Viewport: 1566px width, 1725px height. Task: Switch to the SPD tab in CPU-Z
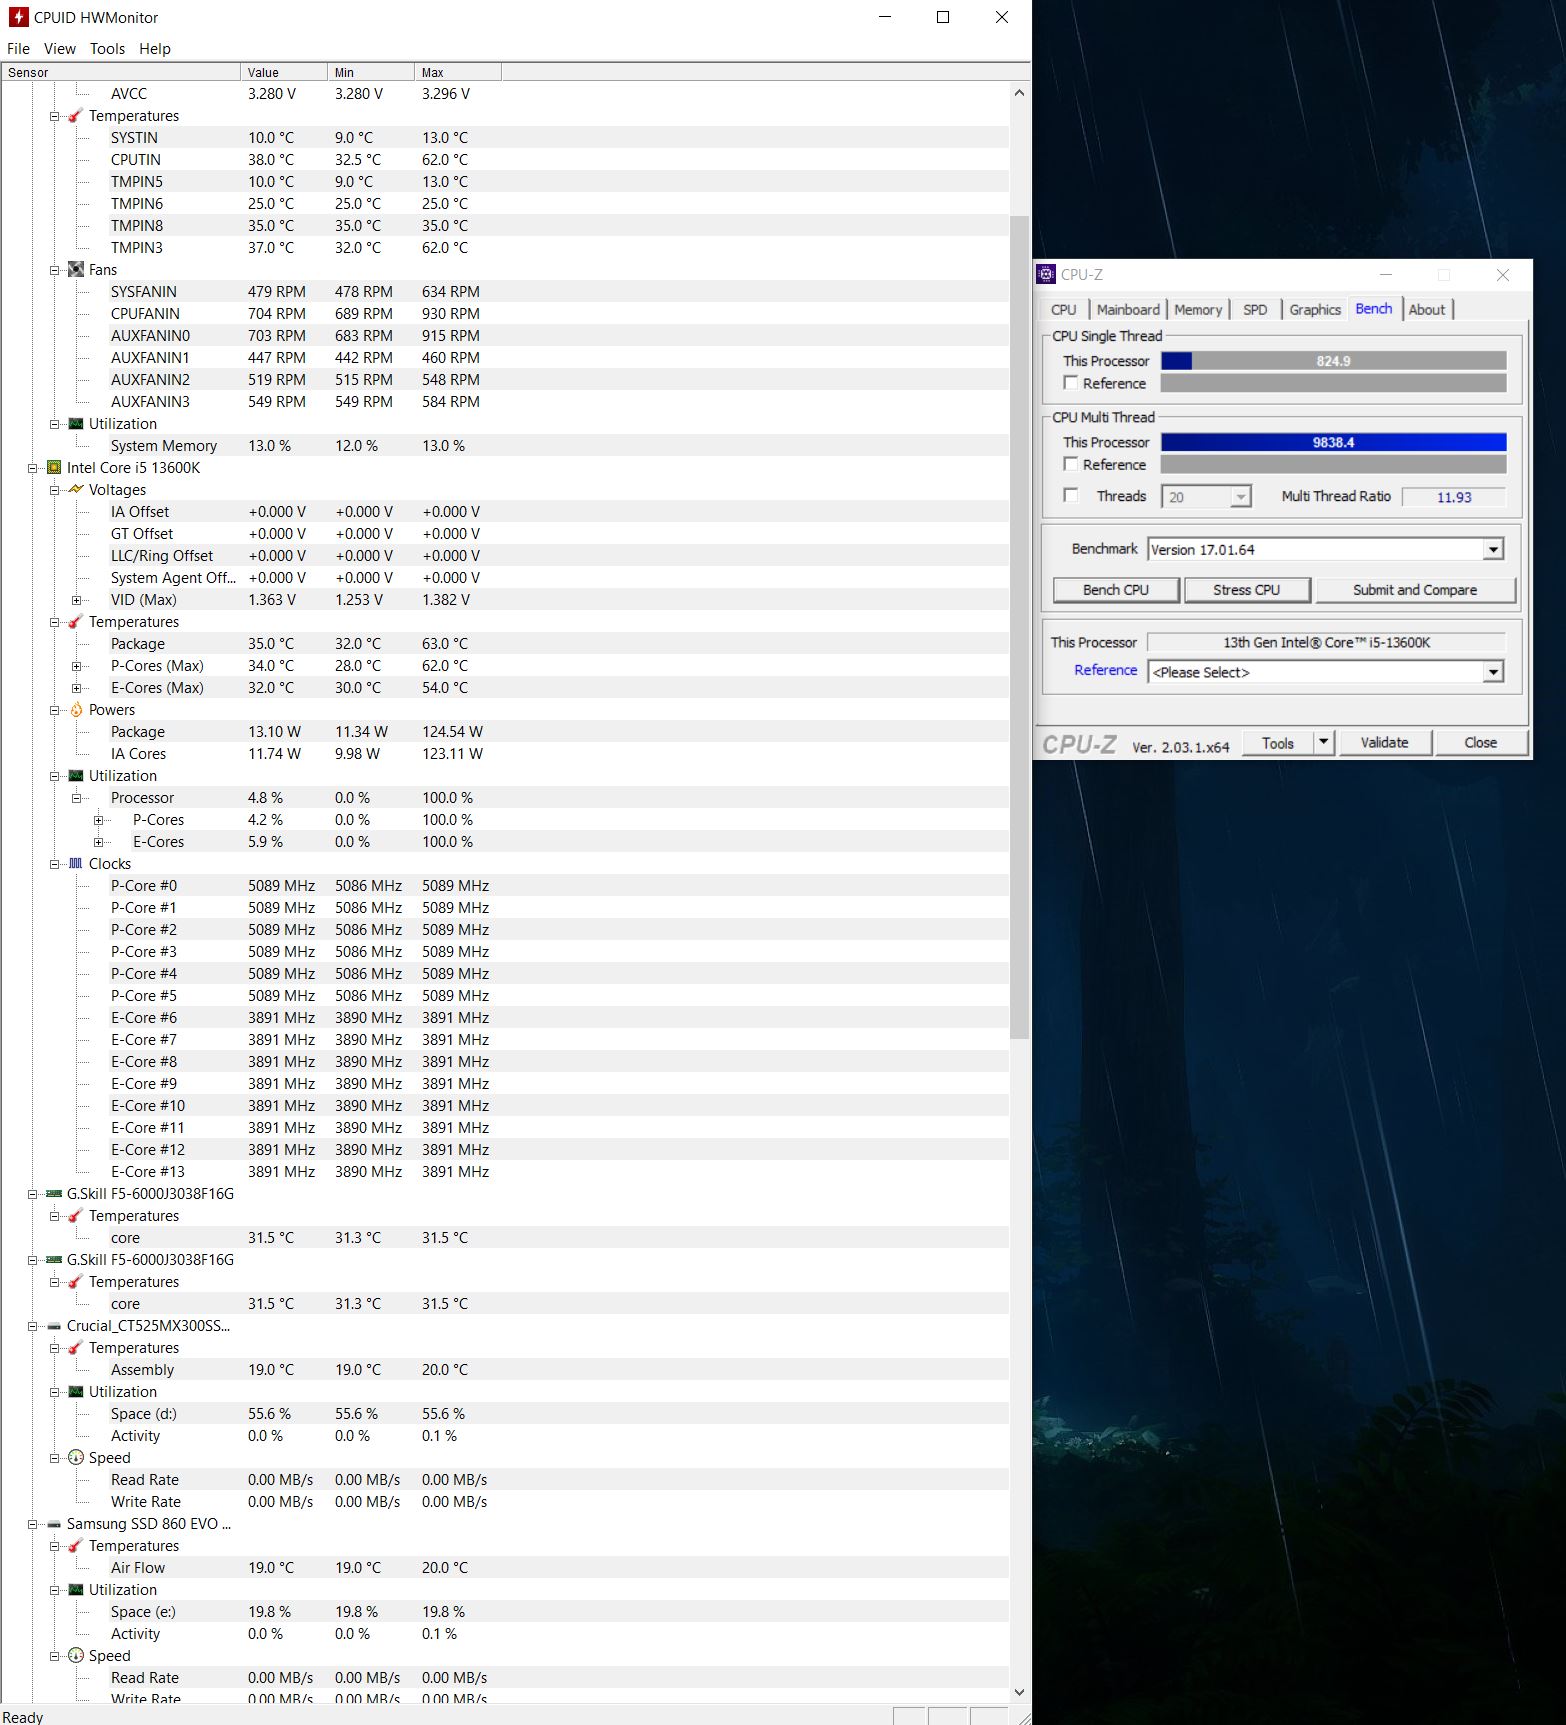pos(1255,310)
